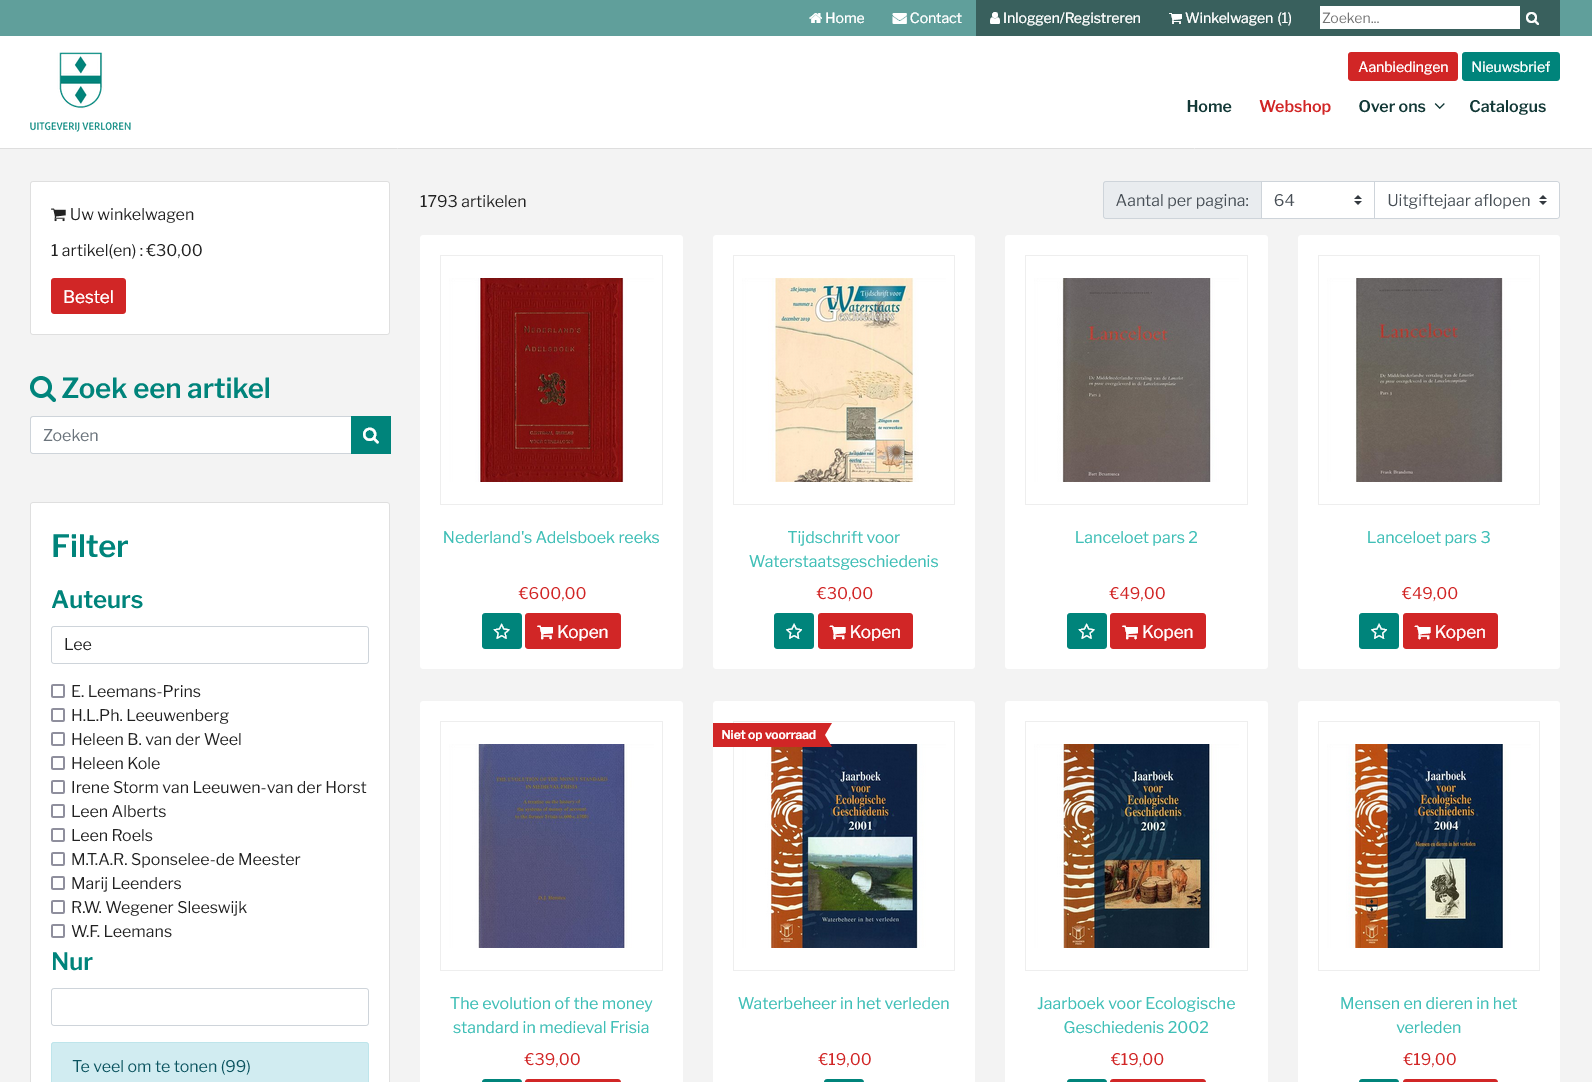
Task: Click the red Bestel button
Action: (x=88, y=296)
